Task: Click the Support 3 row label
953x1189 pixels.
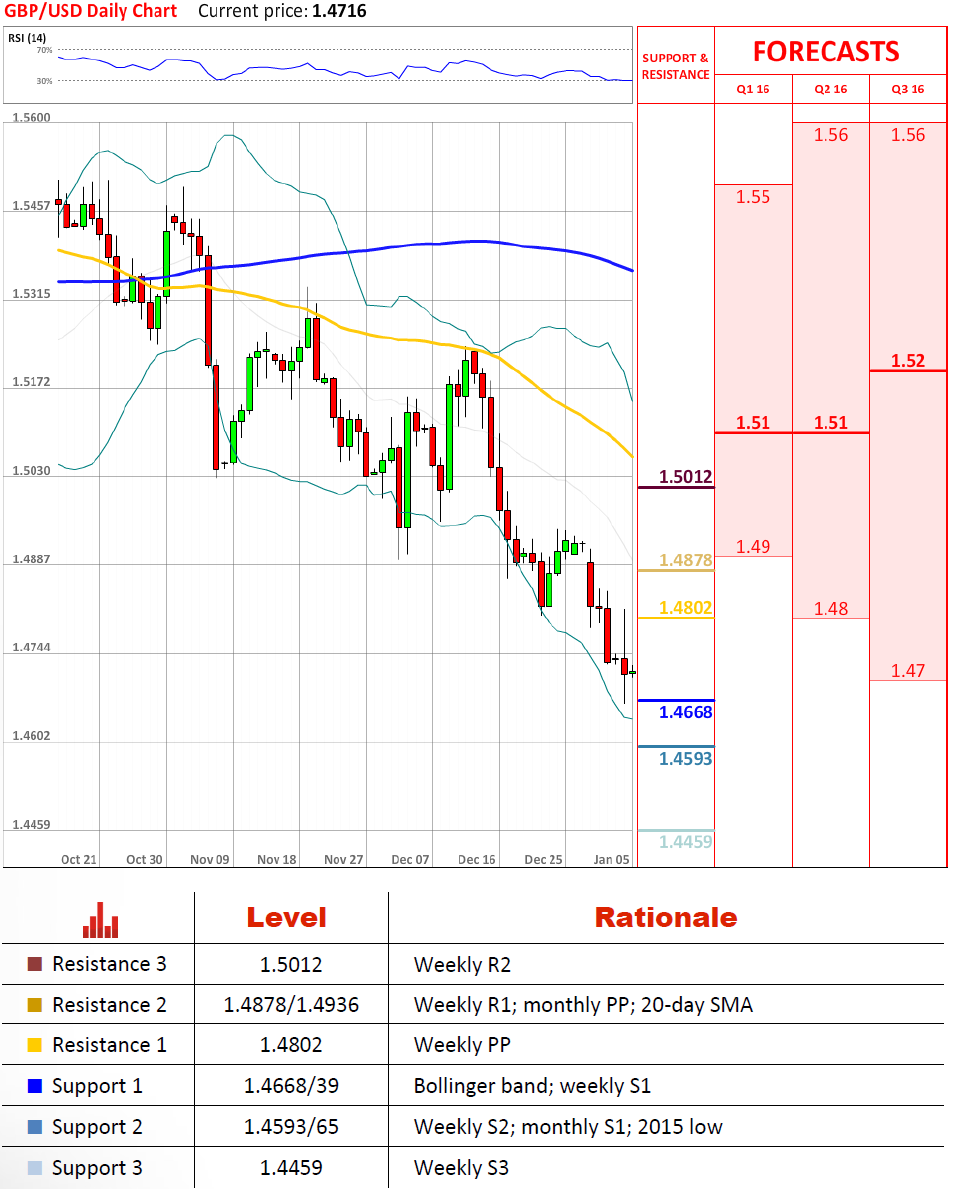Action: coord(97,1169)
